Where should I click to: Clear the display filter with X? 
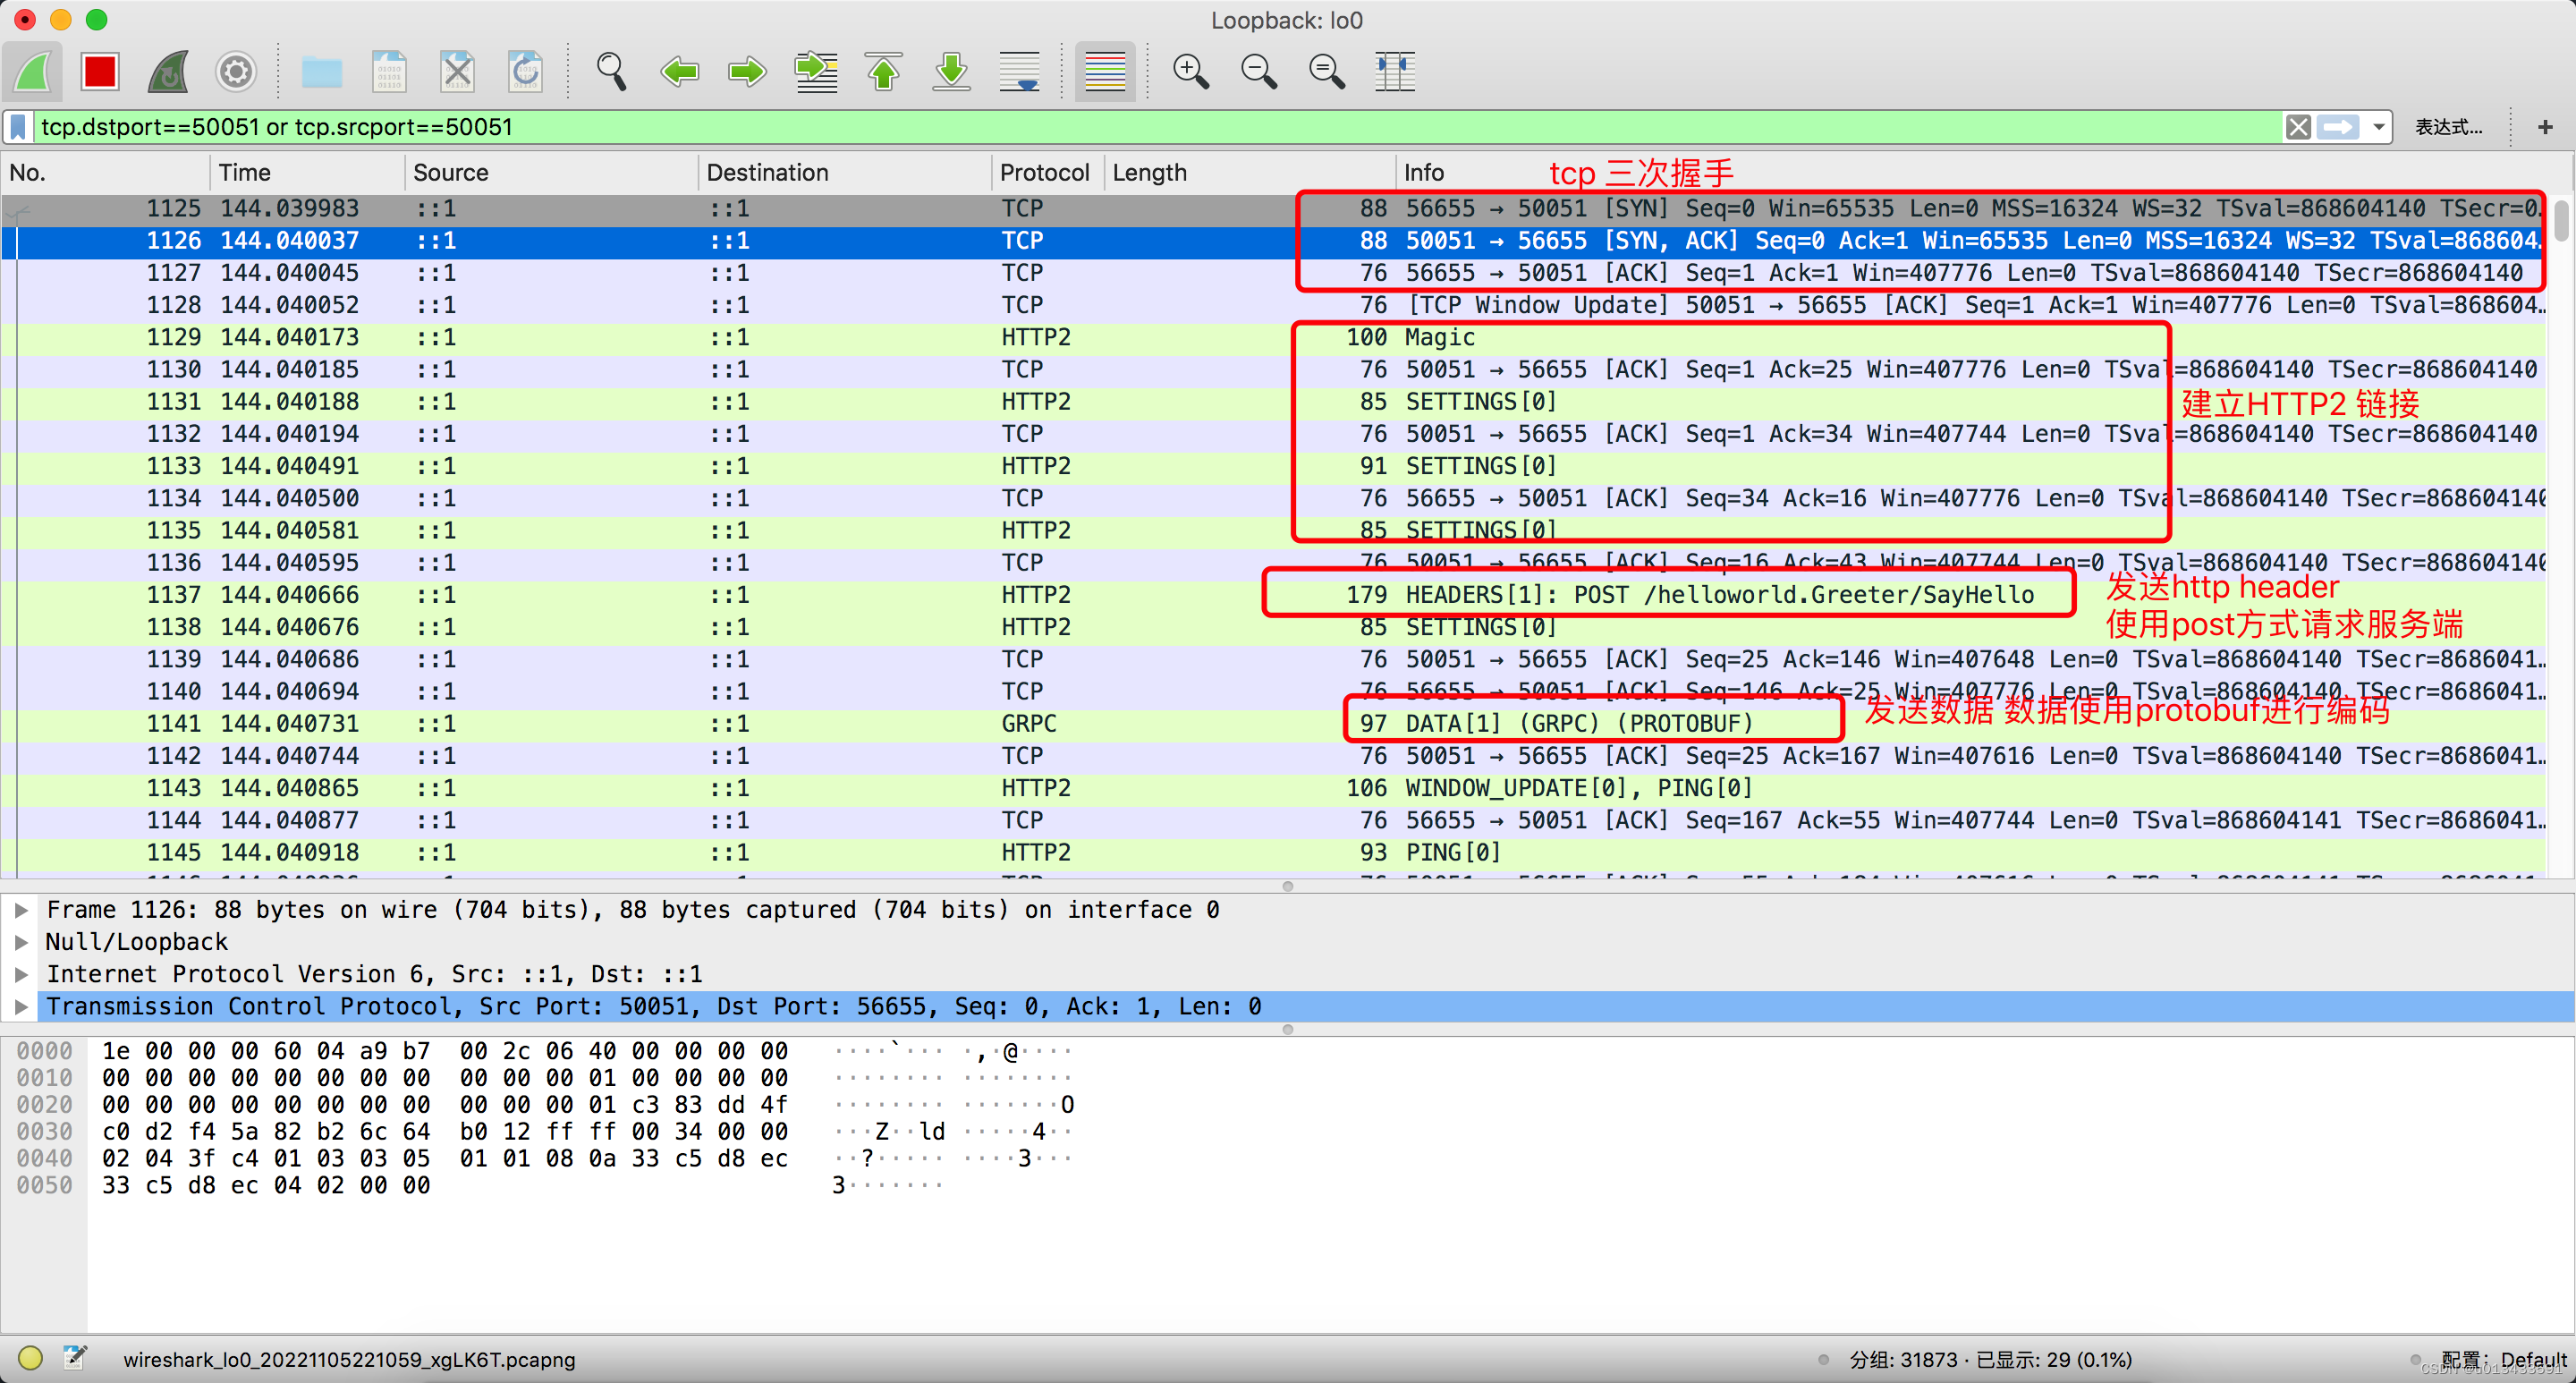click(x=2298, y=127)
